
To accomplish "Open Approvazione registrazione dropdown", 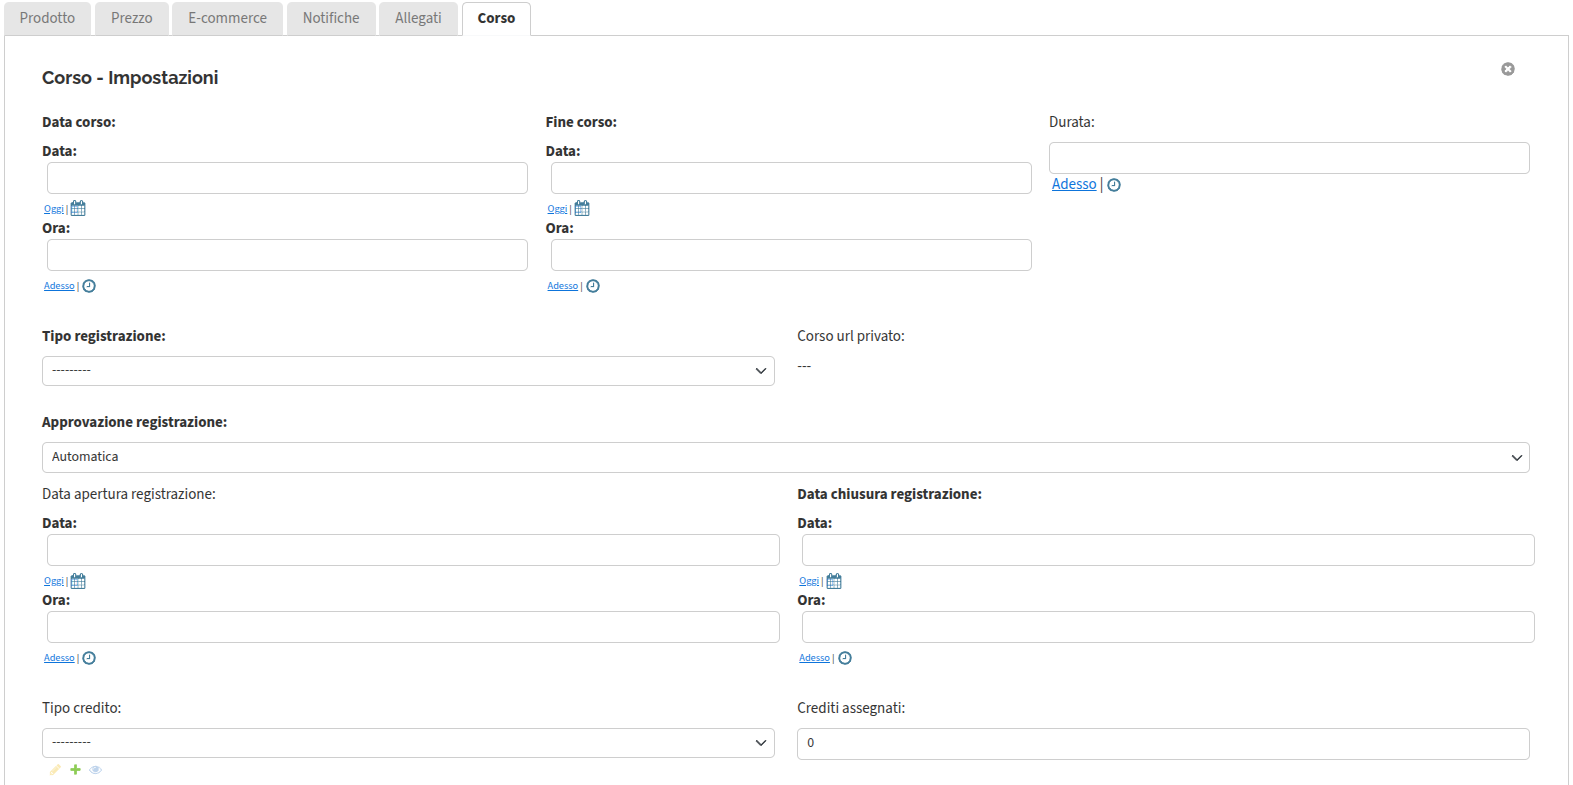I will coord(786,457).
